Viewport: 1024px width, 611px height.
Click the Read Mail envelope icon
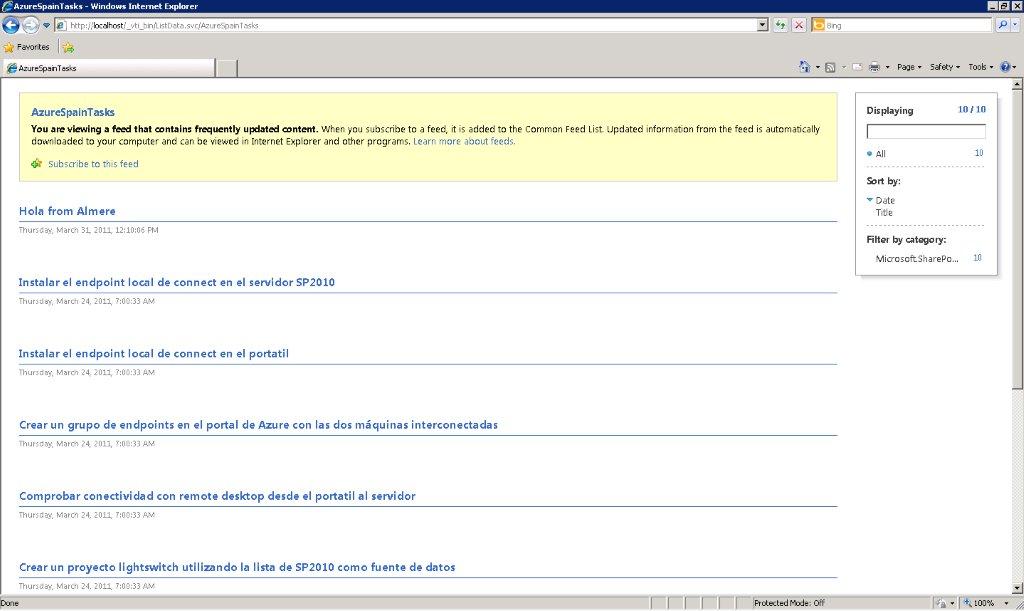(x=857, y=67)
